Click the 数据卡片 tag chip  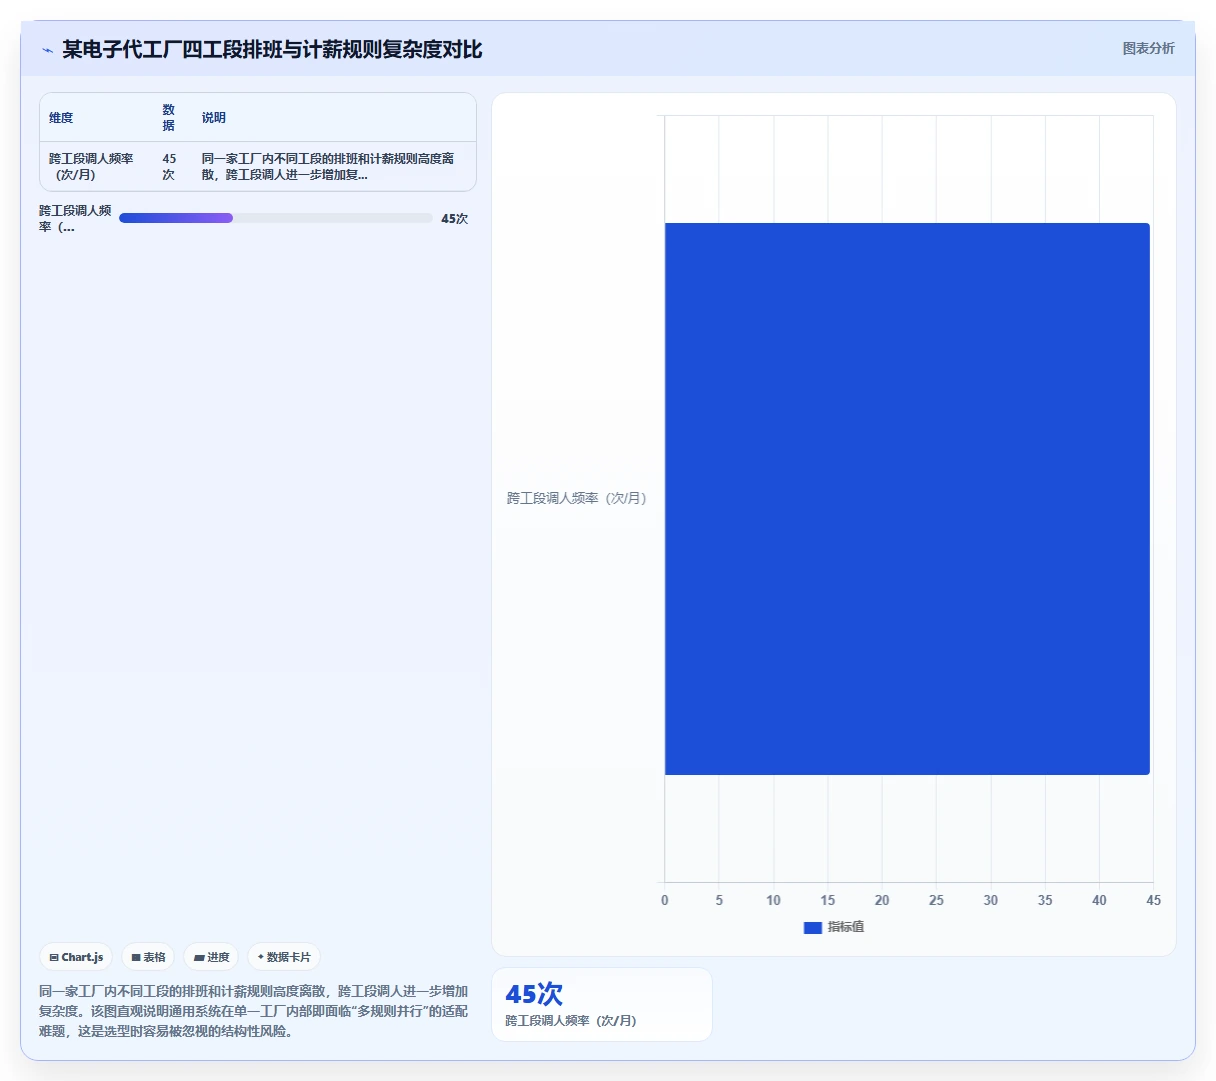click(284, 957)
